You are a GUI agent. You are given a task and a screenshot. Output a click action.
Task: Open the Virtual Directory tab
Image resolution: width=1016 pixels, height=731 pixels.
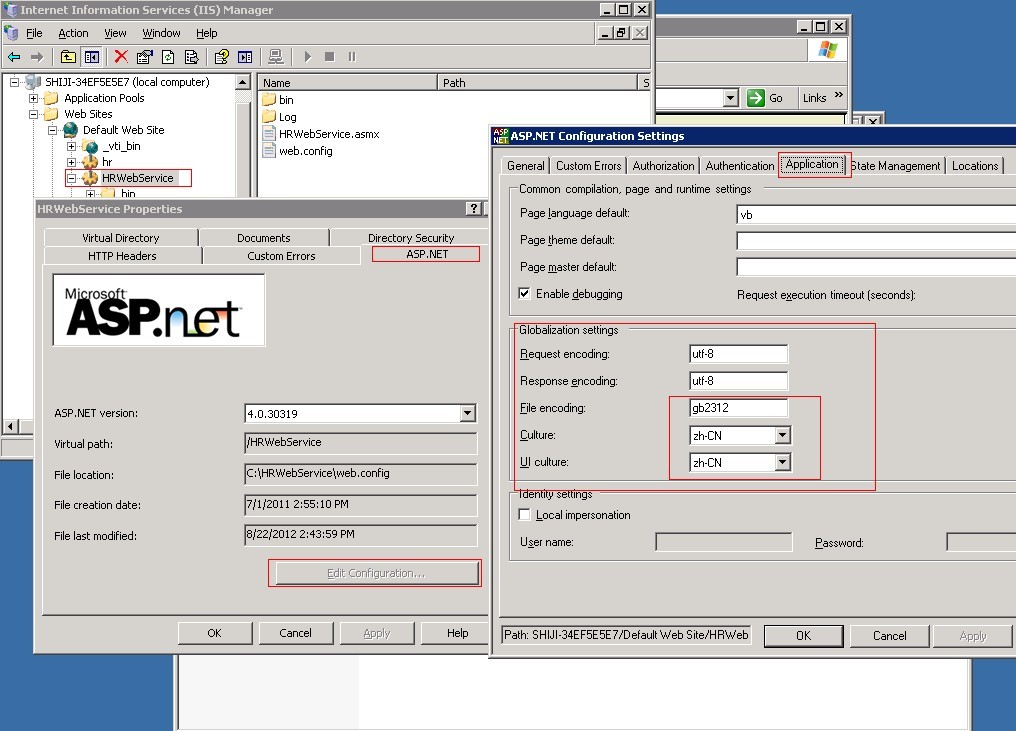(x=121, y=238)
